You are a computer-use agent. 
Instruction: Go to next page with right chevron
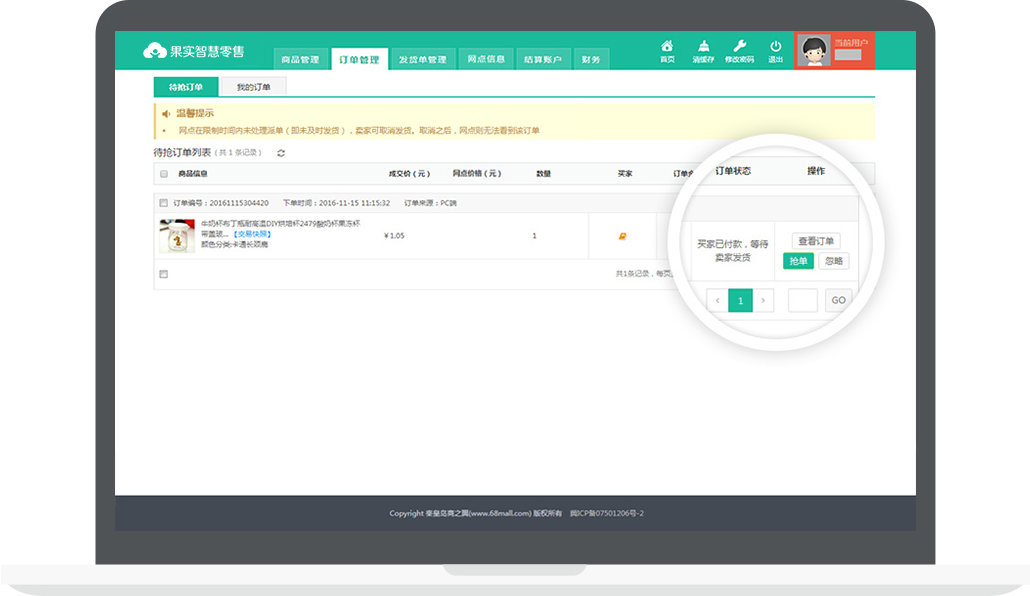click(764, 300)
